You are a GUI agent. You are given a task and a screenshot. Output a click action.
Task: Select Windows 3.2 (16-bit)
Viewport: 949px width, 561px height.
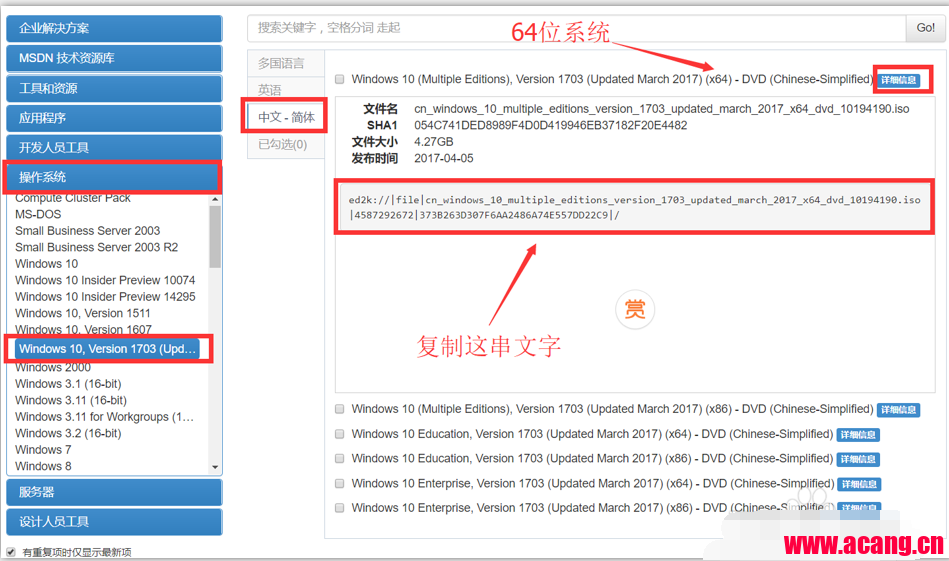[68, 433]
